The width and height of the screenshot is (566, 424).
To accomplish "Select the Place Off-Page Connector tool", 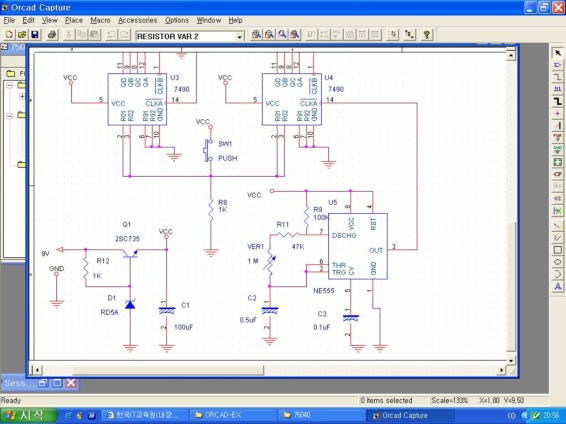I will click(x=558, y=198).
